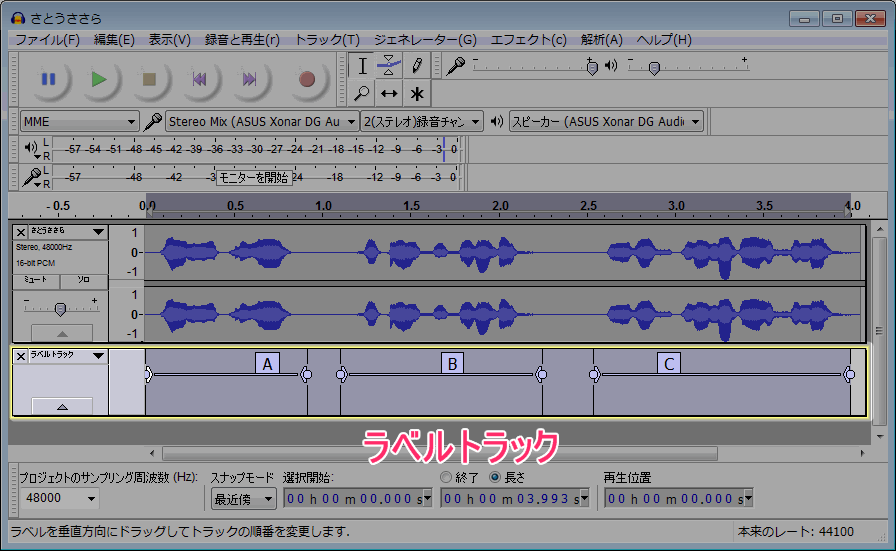Click the horizontal scrollbar under the tracks
This screenshot has width=896, height=551.
pyautogui.click(x=440, y=453)
